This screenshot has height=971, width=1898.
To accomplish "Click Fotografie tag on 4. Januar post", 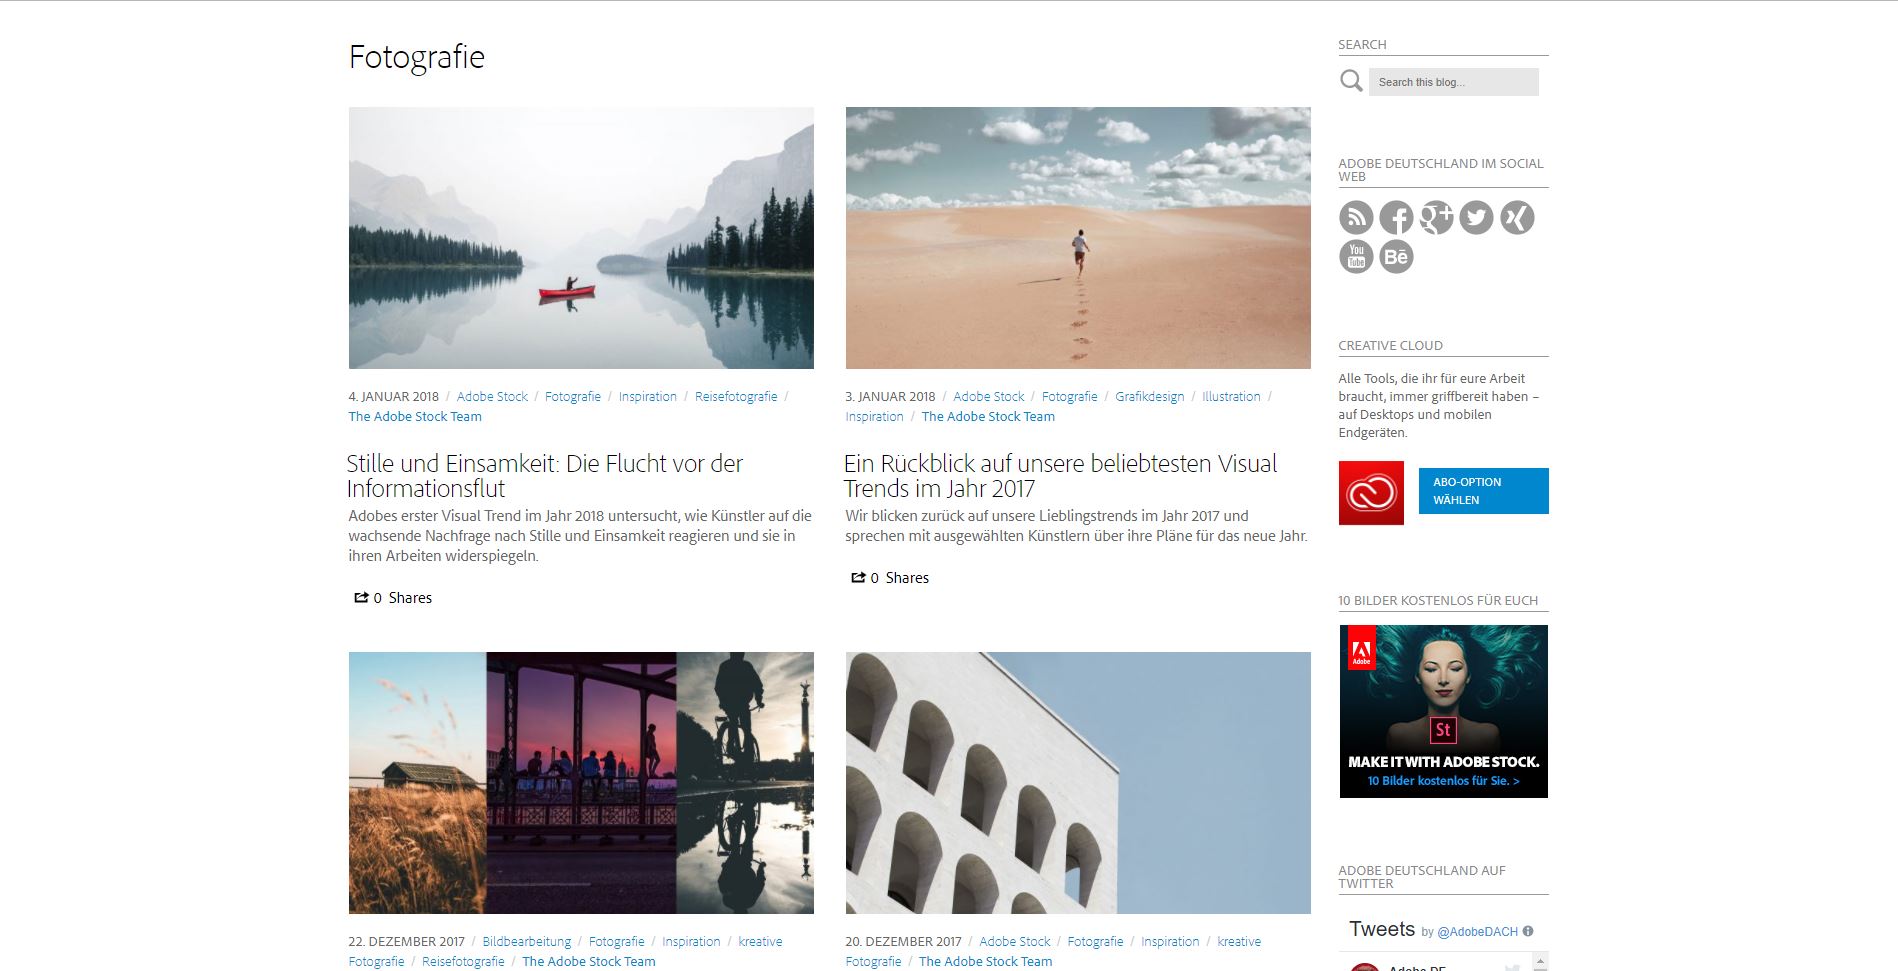I will (573, 396).
